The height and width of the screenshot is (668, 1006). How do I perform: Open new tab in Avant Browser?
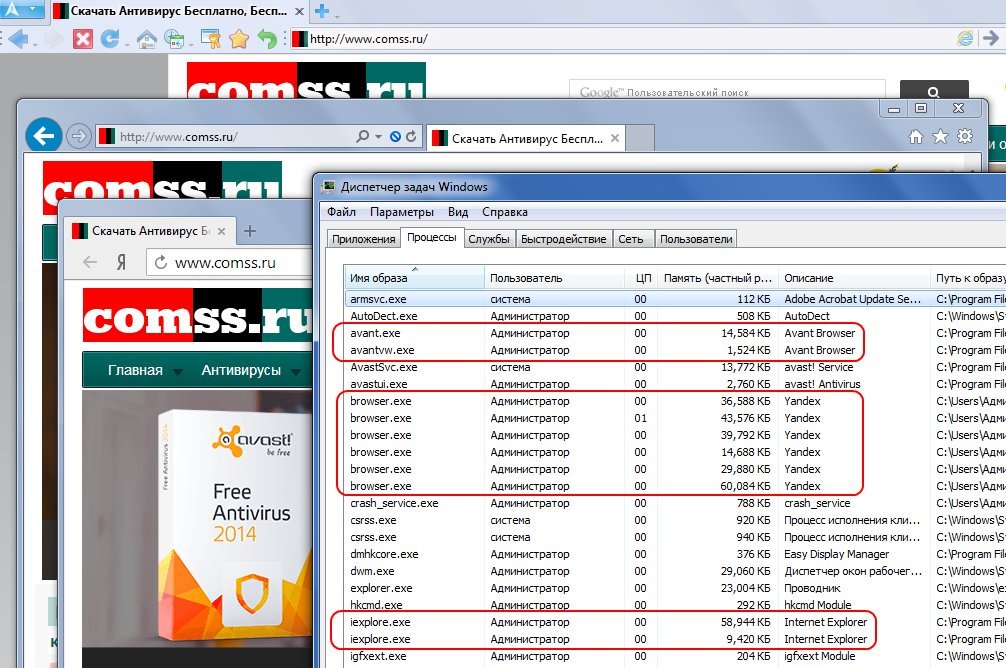[322, 12]
